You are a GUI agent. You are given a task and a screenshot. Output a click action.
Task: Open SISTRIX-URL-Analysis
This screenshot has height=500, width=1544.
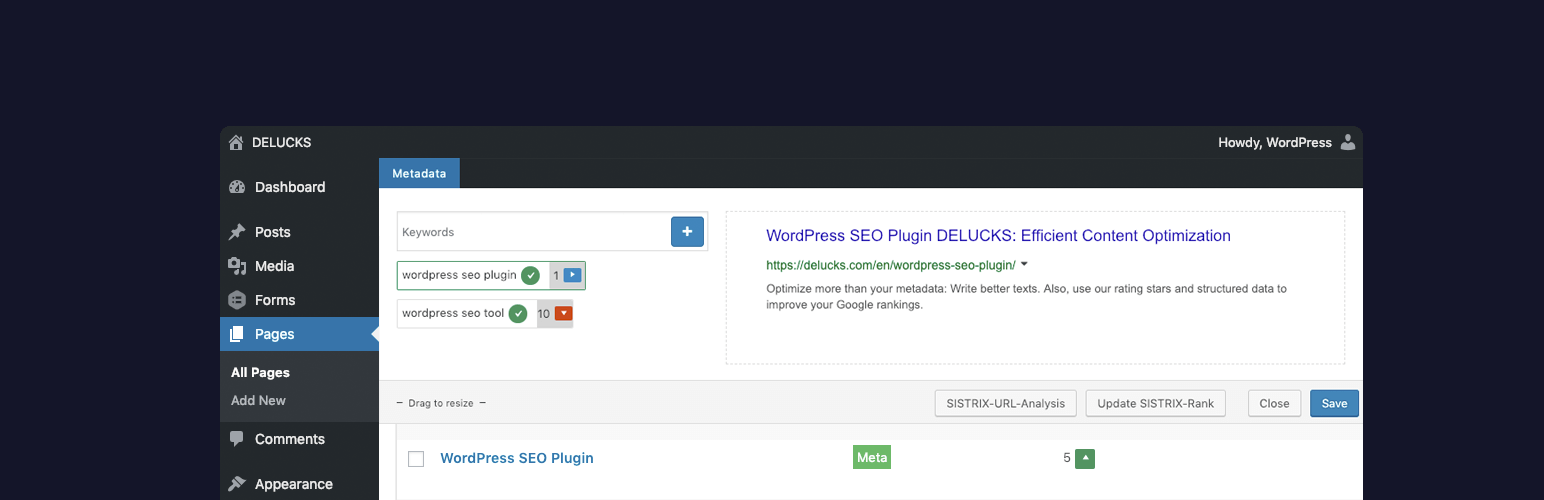1006,404
